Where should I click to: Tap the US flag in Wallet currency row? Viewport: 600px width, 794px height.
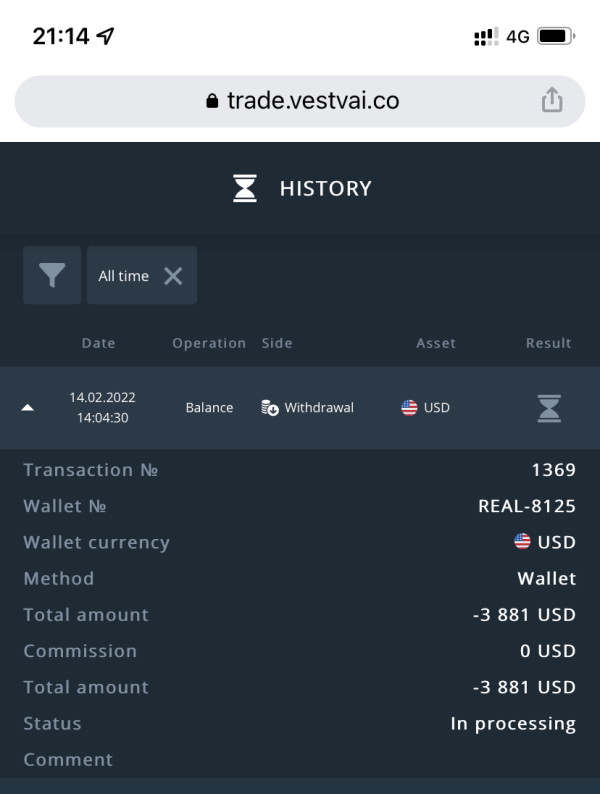(x=522, y=541)
